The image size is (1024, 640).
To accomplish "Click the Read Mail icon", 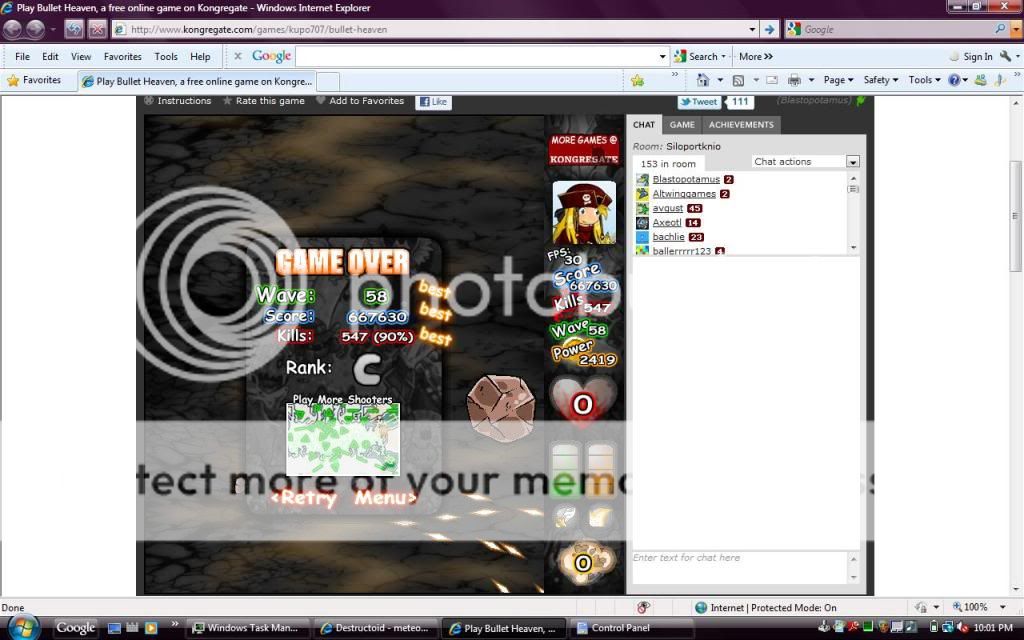I will point(771,80).
